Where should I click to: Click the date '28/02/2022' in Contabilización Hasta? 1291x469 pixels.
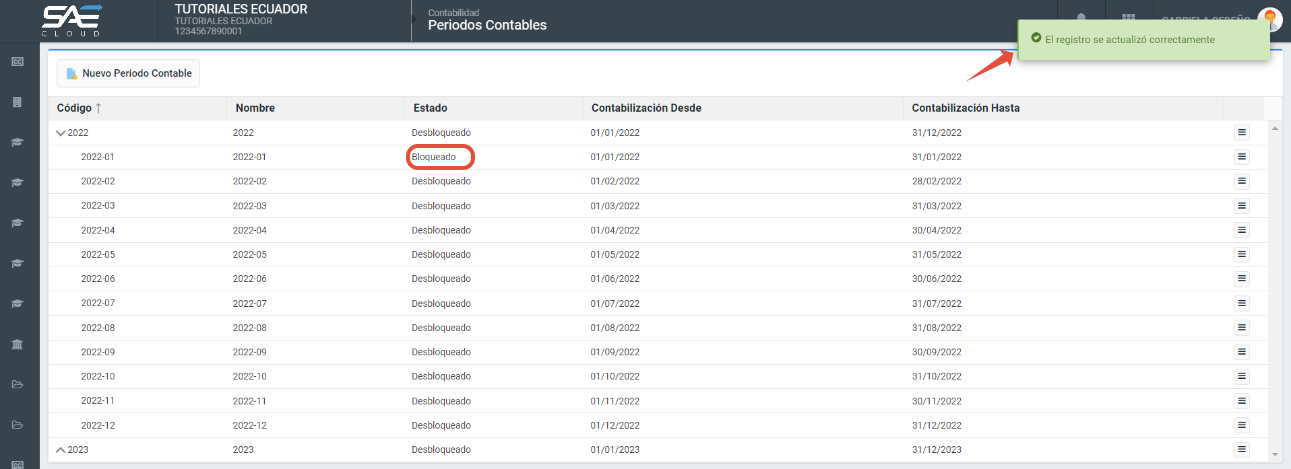pos(937,181)
